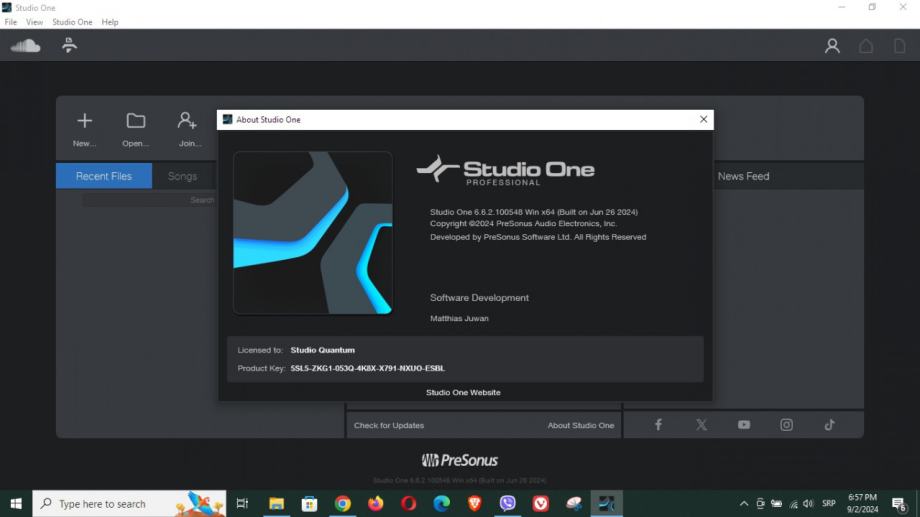Open the notification center icon

click(898, 504)
